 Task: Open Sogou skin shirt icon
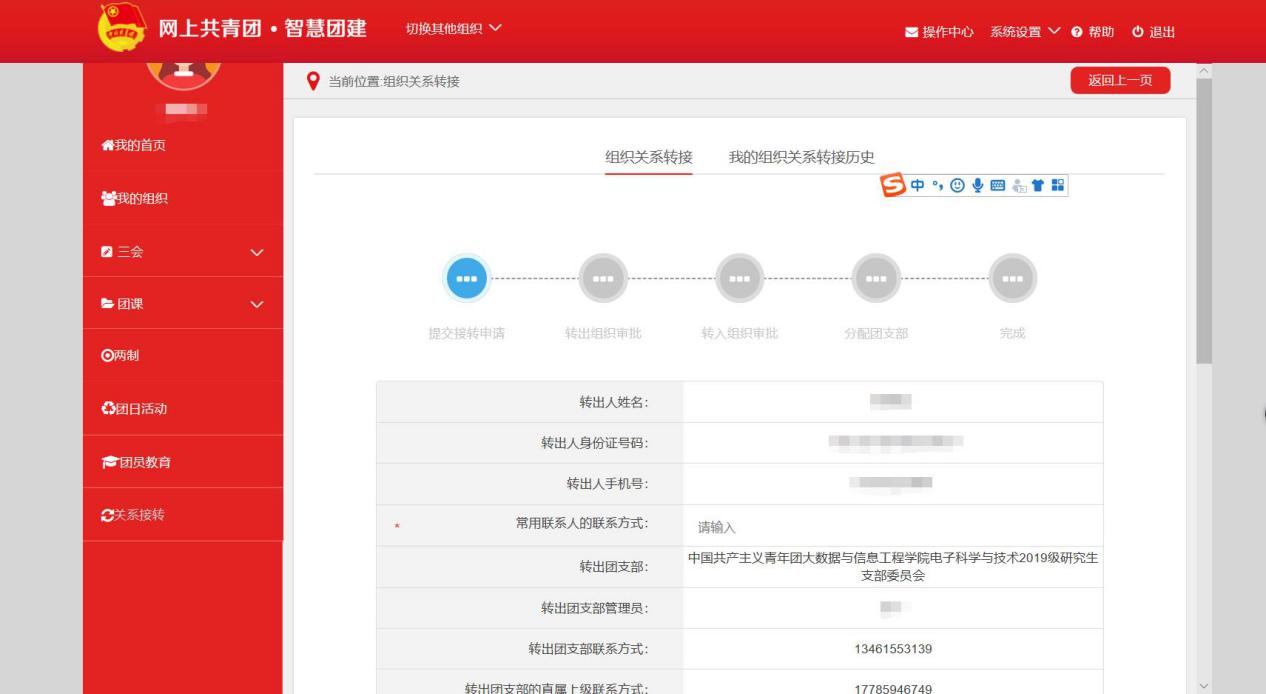1038,186
